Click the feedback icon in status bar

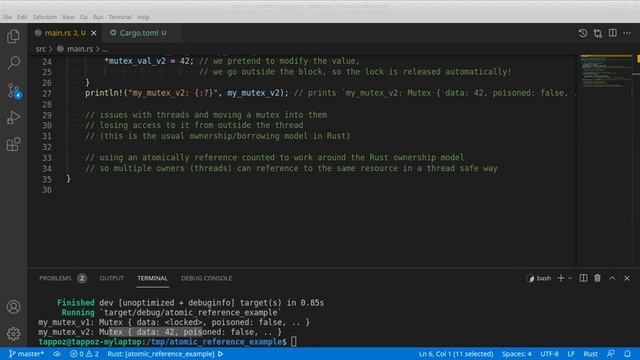611,354
